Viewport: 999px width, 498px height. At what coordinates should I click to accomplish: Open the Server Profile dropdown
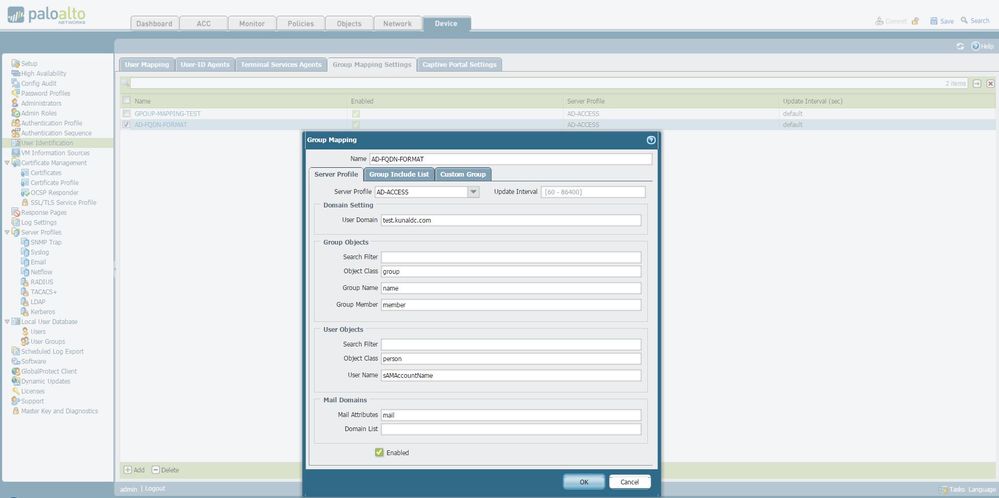tap(473, 192)
